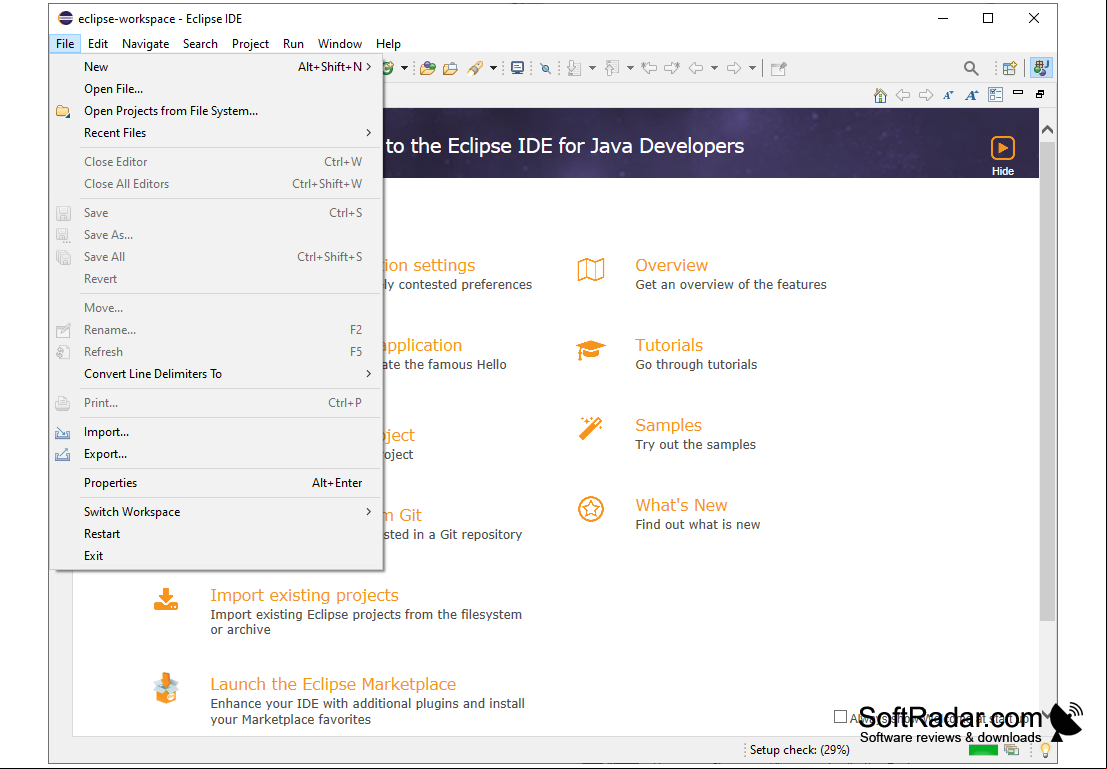Open the Overview link
Viewport: 1107px width, 769px height.
point(671,266)
